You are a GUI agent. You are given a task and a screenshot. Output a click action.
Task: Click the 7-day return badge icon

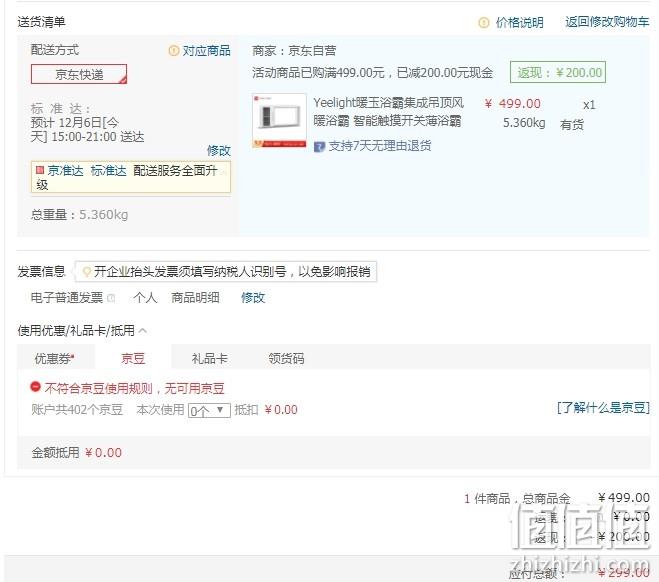click(319, 147)
